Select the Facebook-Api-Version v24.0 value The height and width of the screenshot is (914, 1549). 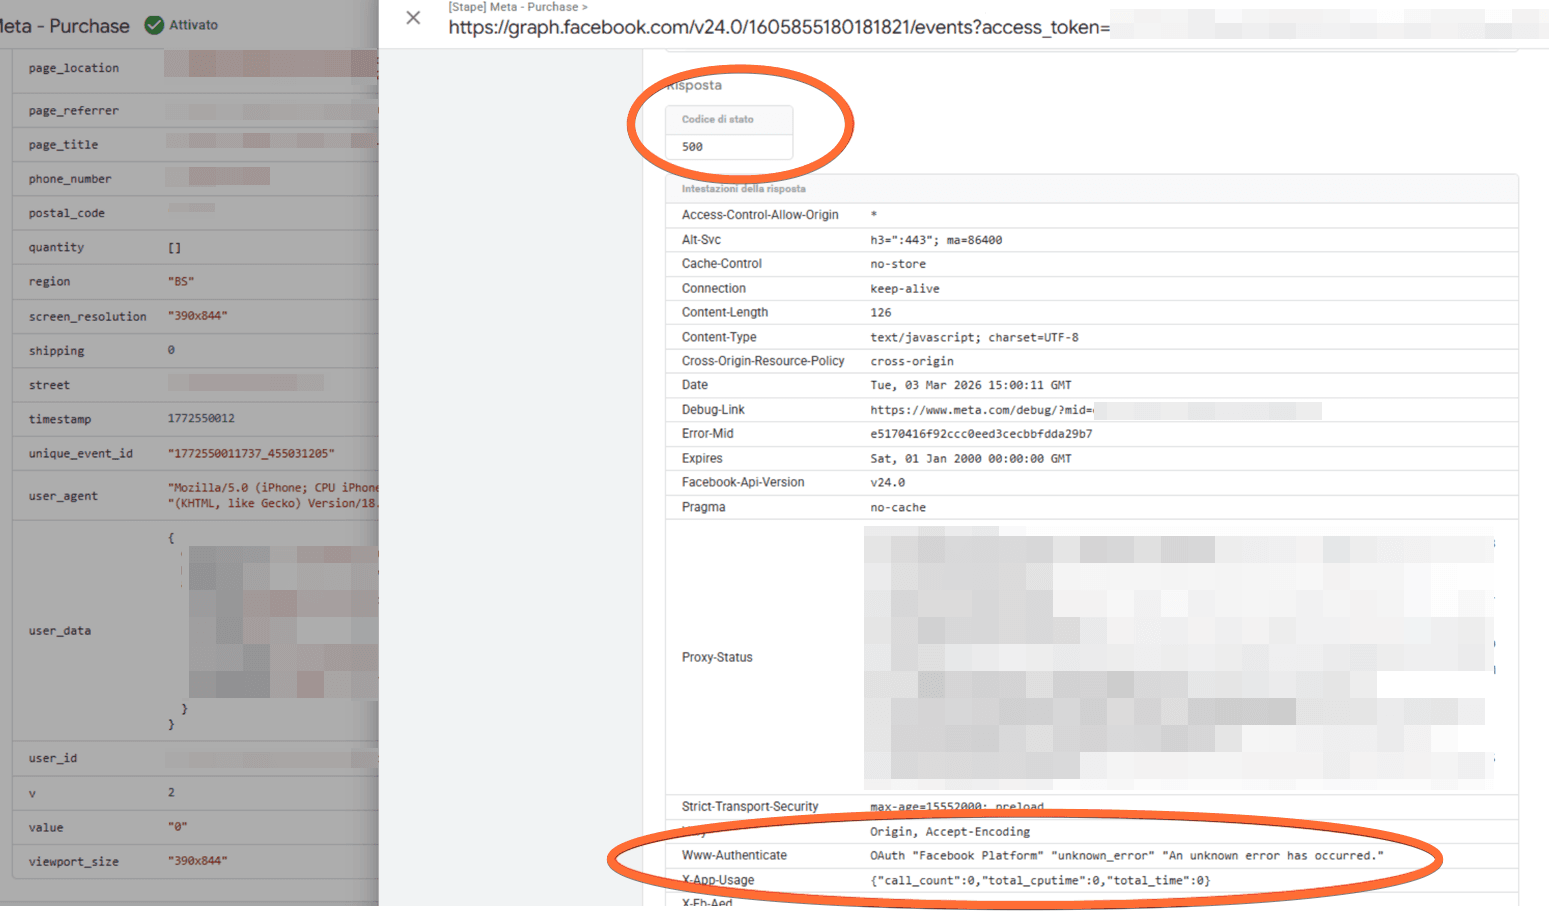(887, 482)
